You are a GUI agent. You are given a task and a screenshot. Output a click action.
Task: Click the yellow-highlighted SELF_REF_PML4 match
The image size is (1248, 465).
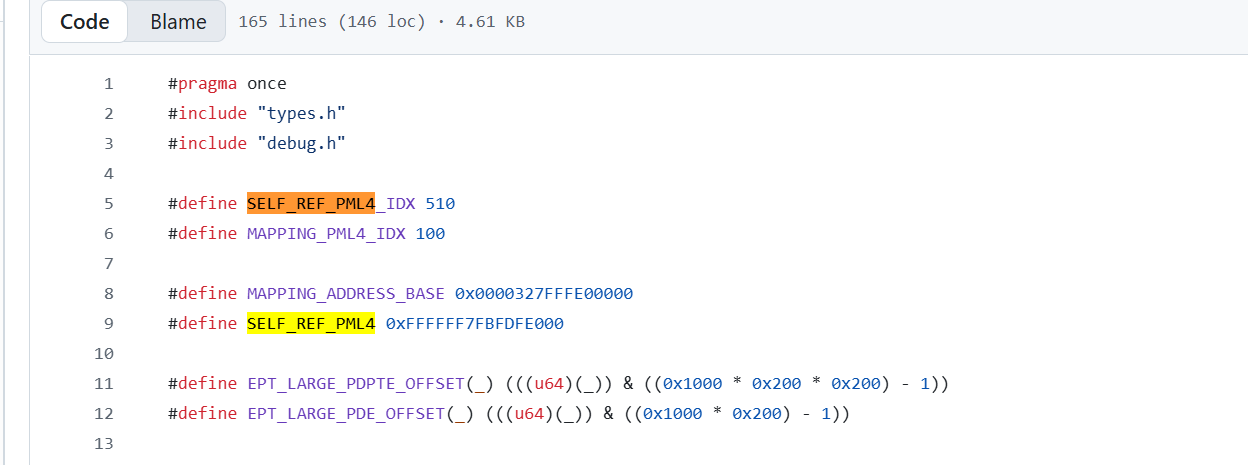point(311,324)
